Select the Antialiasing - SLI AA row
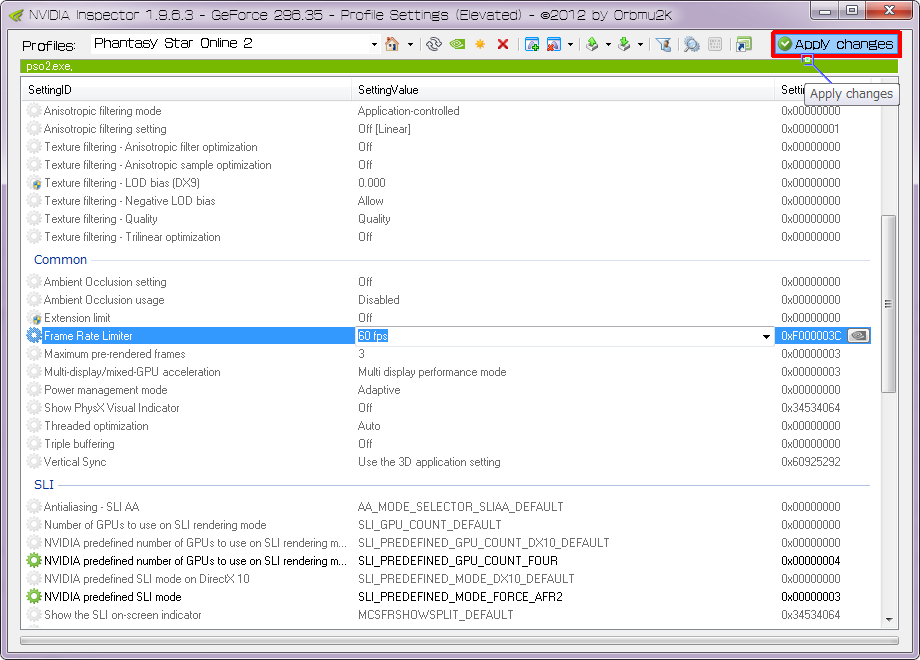The image size is (920, 660). [447, 507]
